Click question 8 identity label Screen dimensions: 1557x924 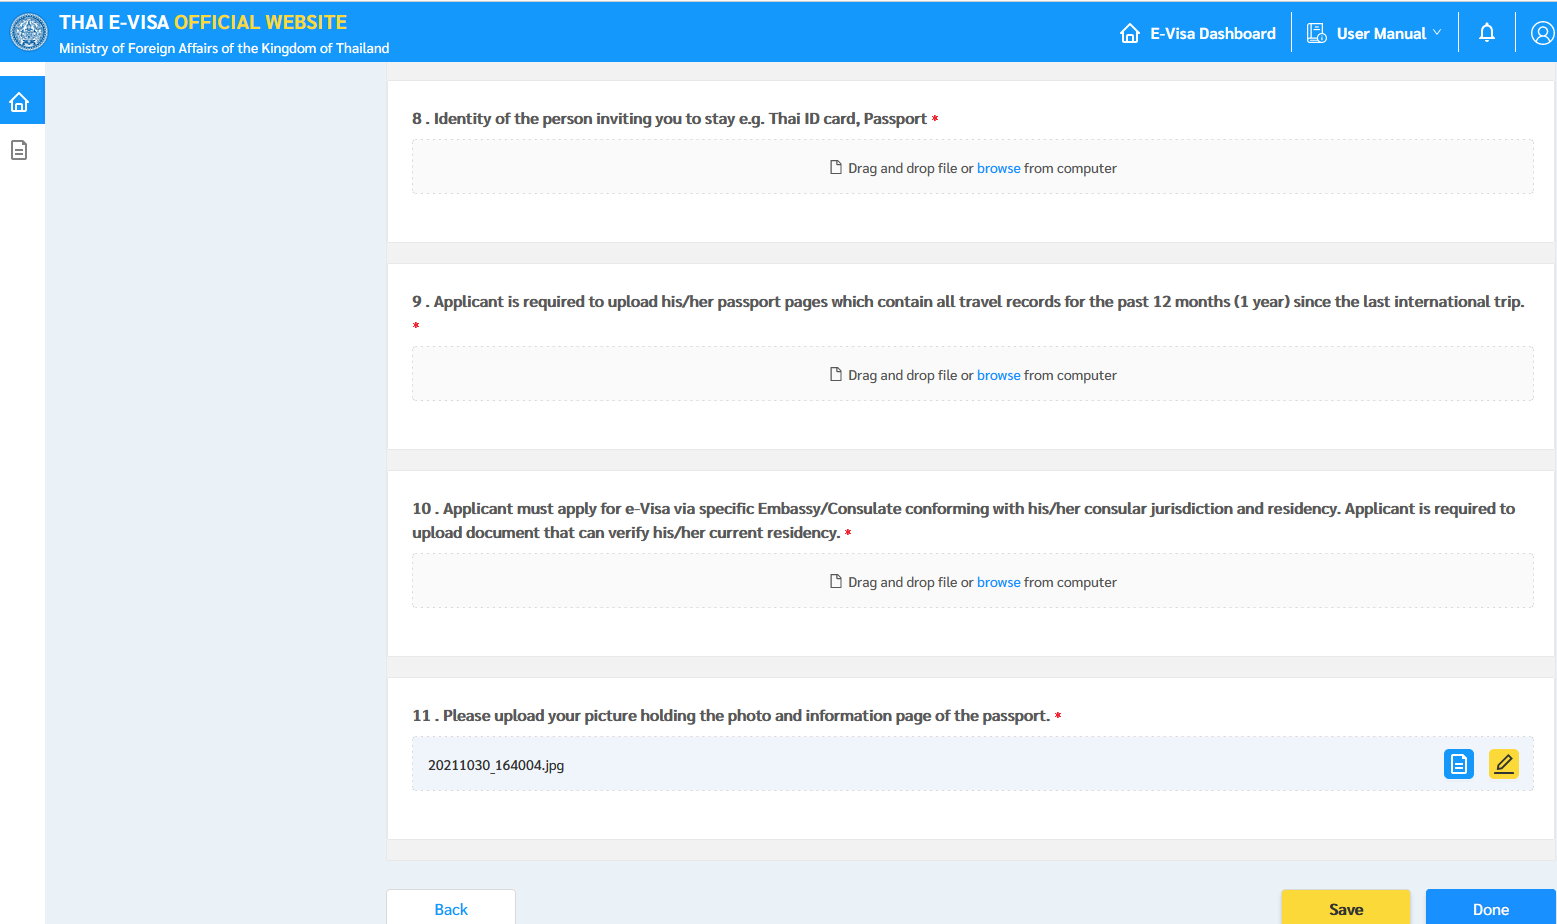point(675,119)
